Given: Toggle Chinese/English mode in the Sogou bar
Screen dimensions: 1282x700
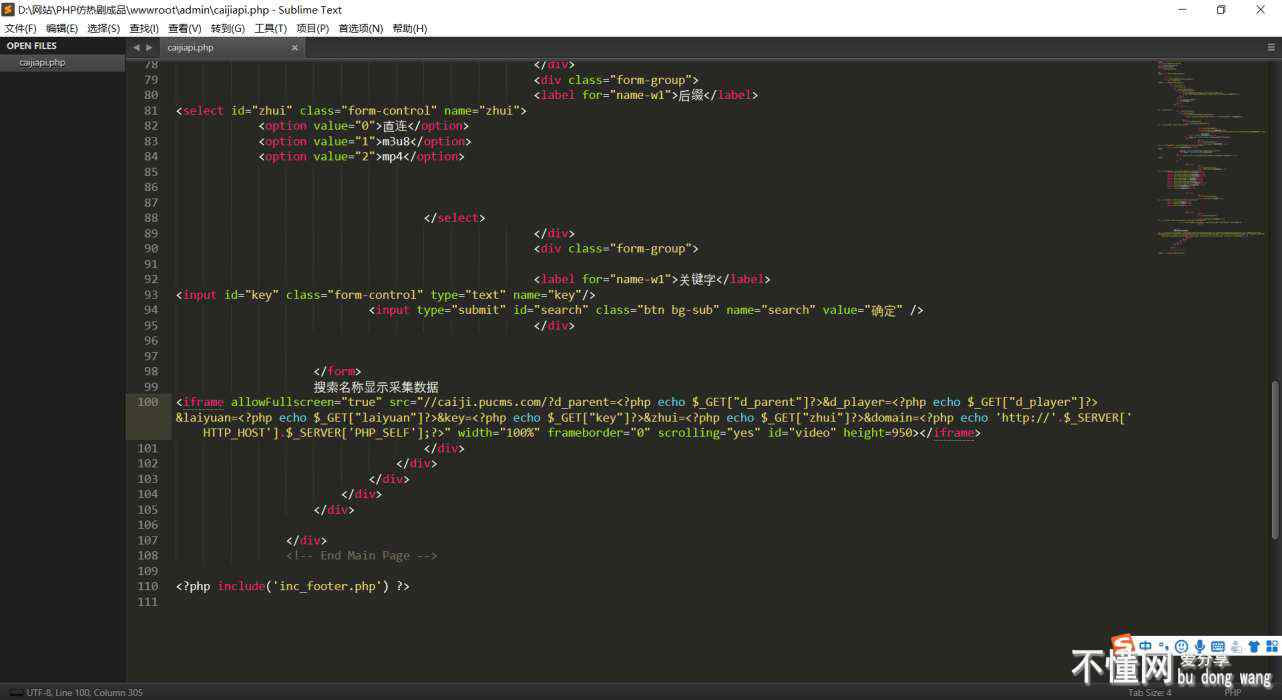Looking at the screenshot, I should click(x=1146, y=647).
